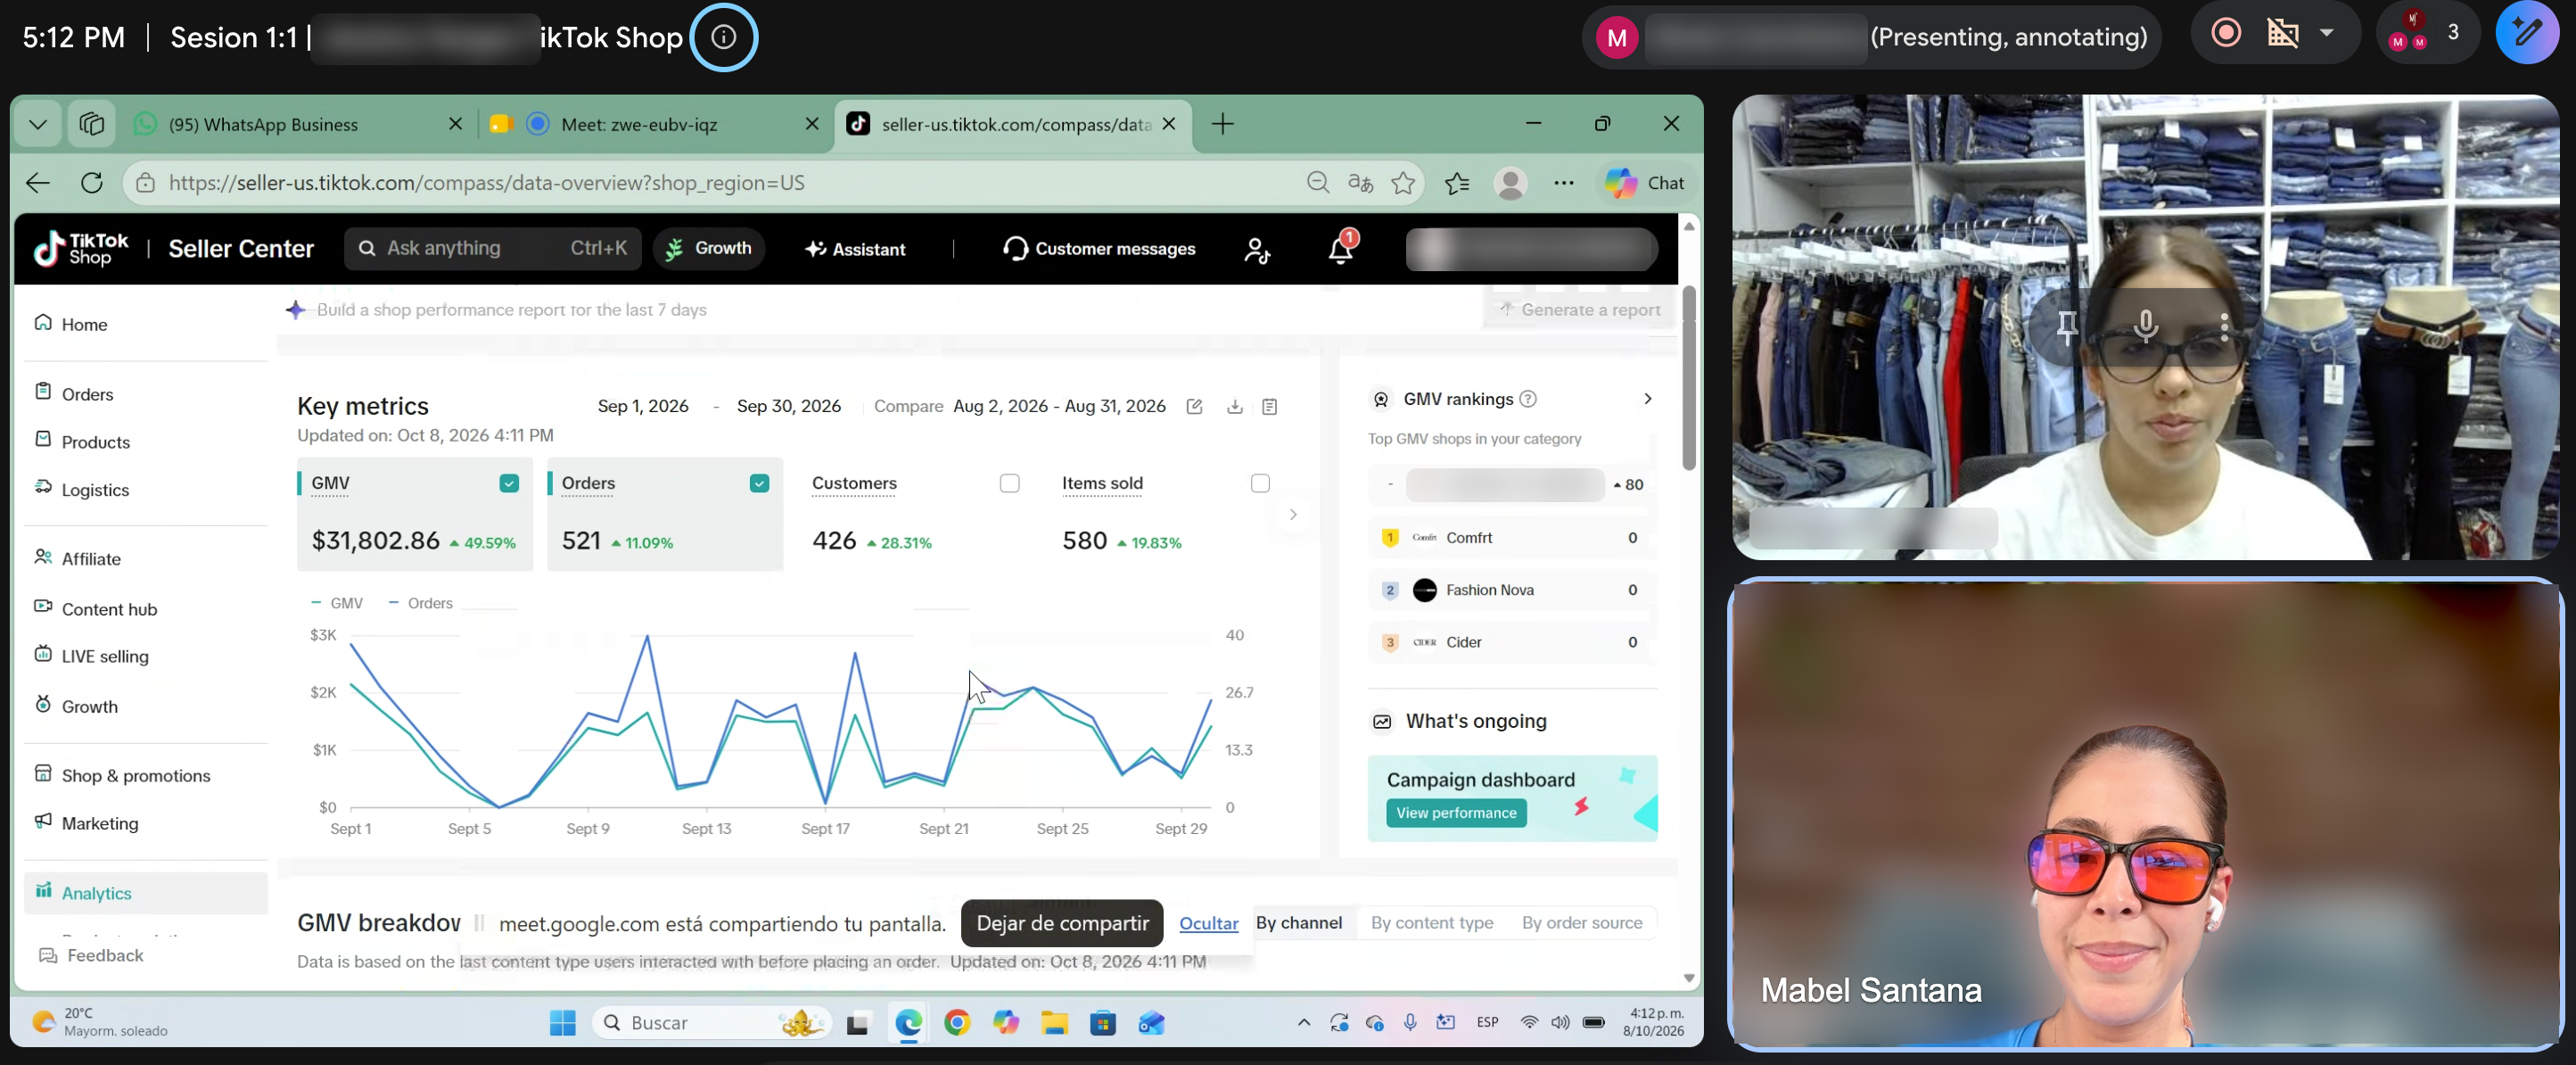
Task: Open browser tab list chevron
Action: coord(38,124)
